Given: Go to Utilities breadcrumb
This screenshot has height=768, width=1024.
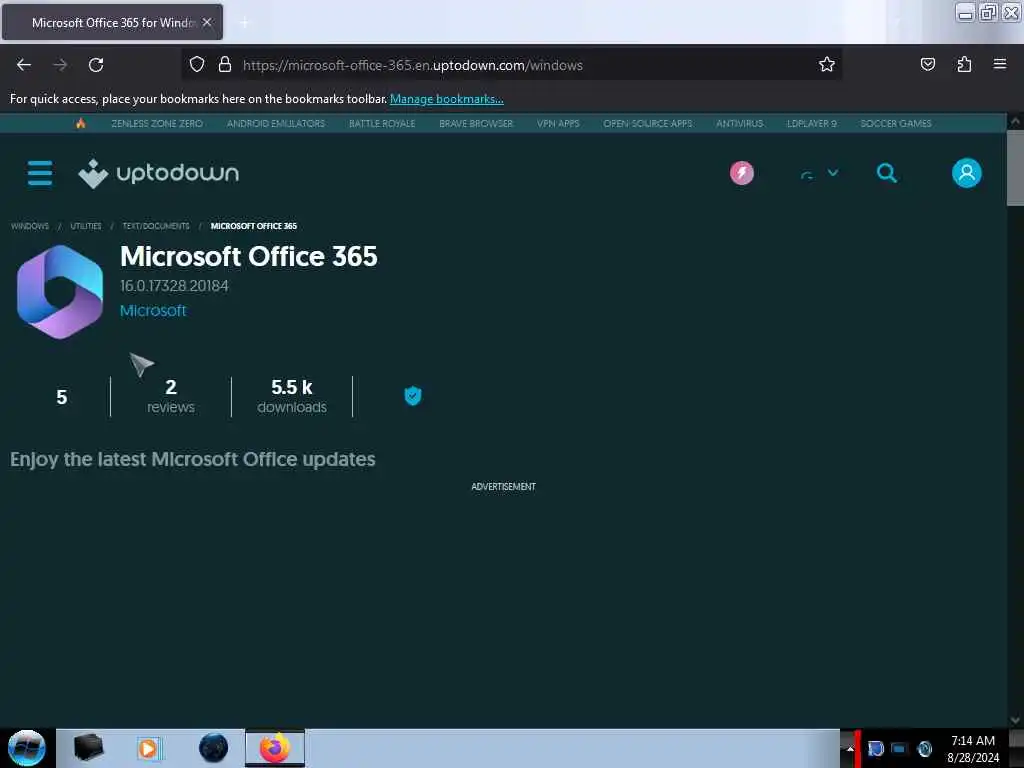Looking at the screenshot, I should point(86,226).
